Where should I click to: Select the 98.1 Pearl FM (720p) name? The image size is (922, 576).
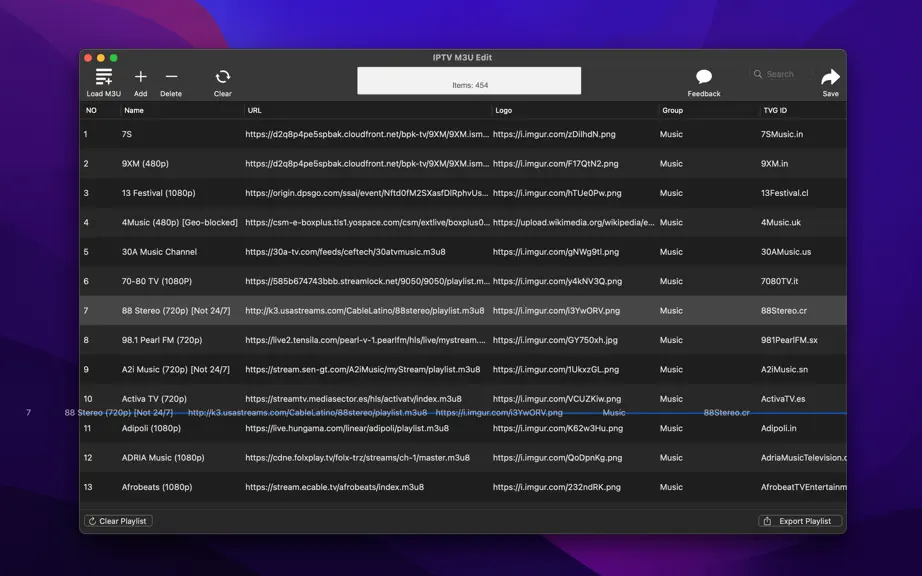[162, 340]
